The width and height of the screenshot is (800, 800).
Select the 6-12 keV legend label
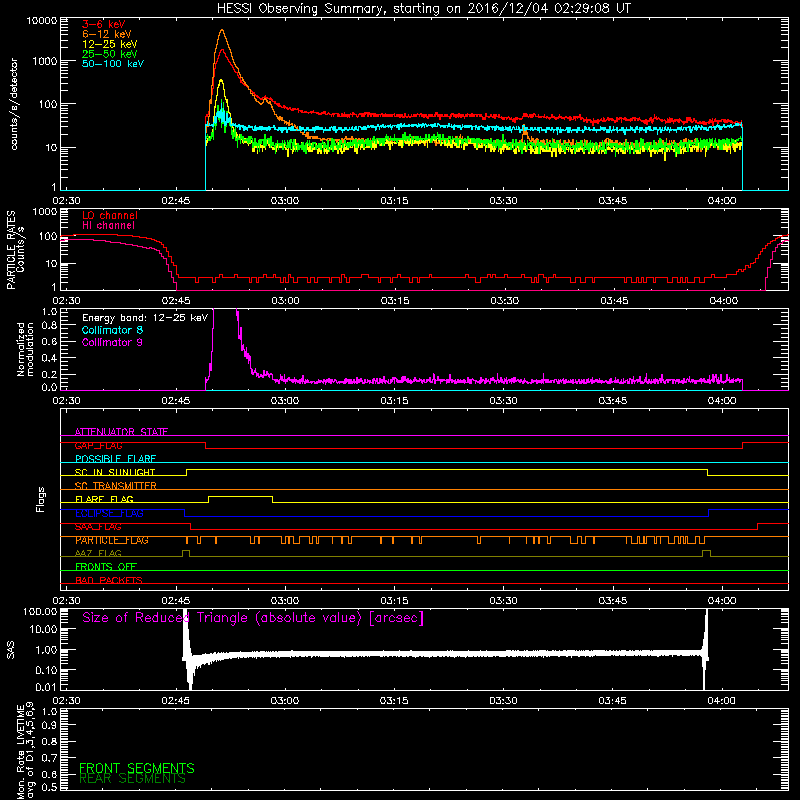(107, 34)
